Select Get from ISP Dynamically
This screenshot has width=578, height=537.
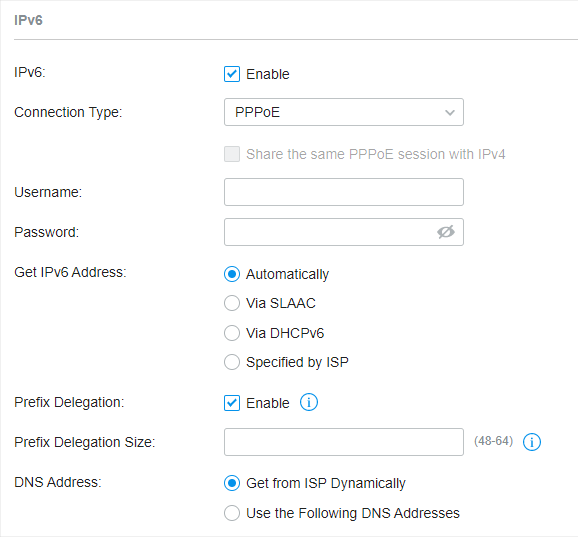(232, 483)
